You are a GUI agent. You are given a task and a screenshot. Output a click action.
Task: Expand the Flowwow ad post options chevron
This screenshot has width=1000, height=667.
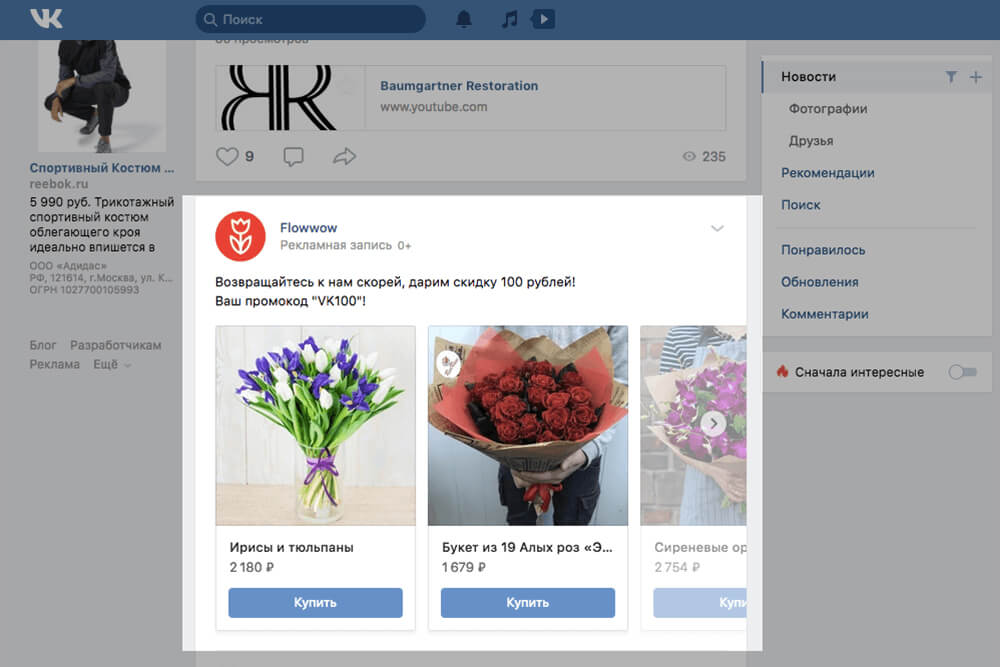coord(717,228)
